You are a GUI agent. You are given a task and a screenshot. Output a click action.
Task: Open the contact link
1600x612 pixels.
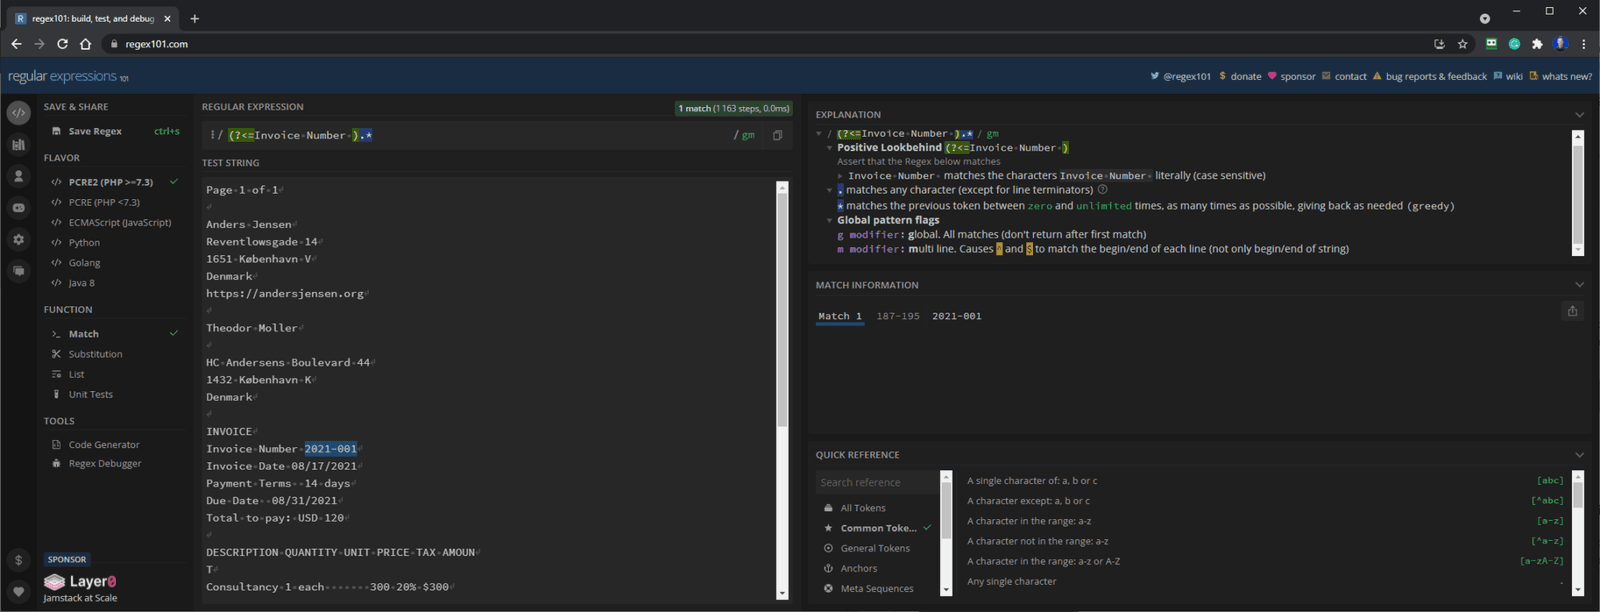1344,76
